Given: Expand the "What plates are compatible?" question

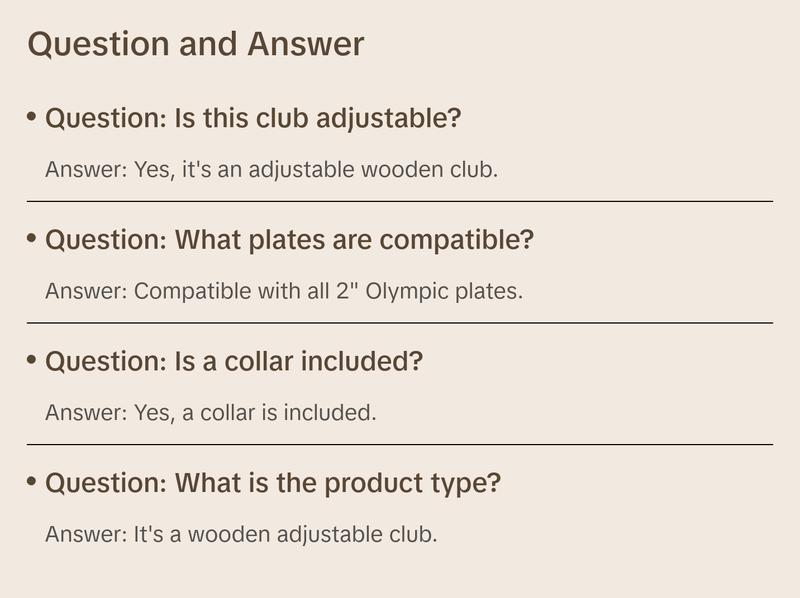Looking at the screenshot, I should [x=290, y=240].
